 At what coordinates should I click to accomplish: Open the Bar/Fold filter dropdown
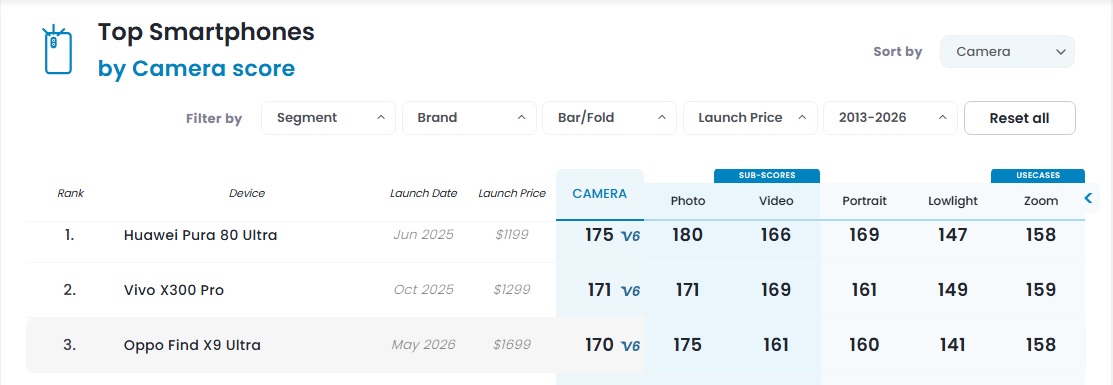click(609, 118)
